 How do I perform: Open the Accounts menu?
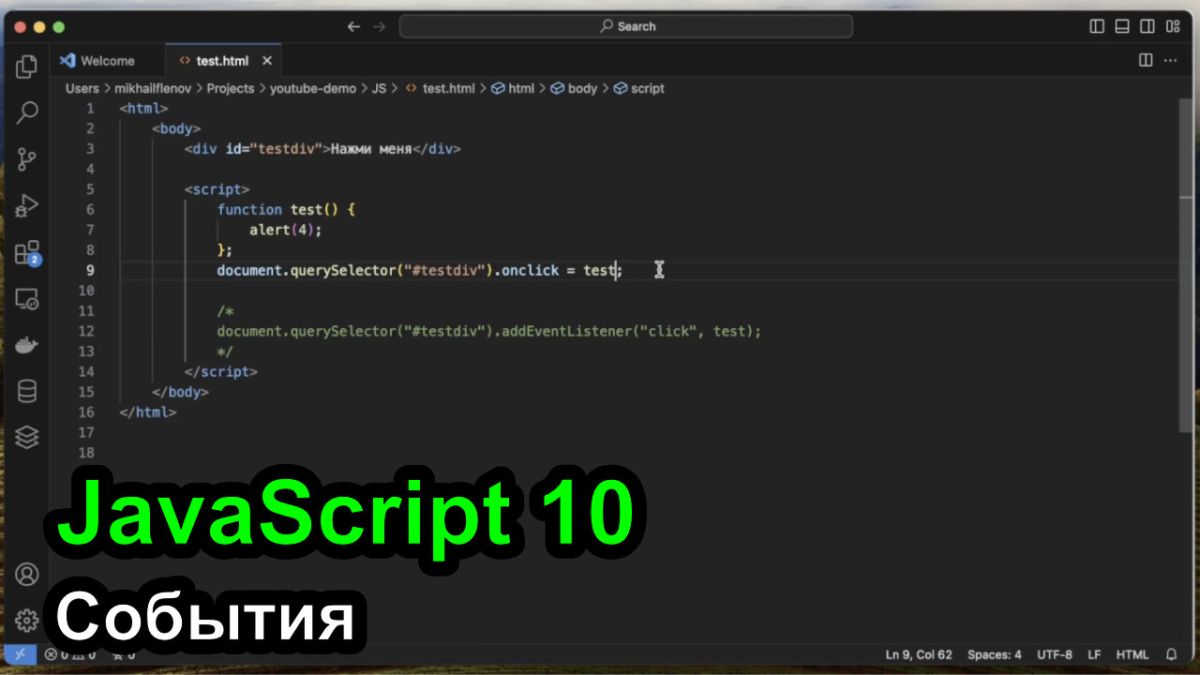pyautogui.click(x=27, y=574)
